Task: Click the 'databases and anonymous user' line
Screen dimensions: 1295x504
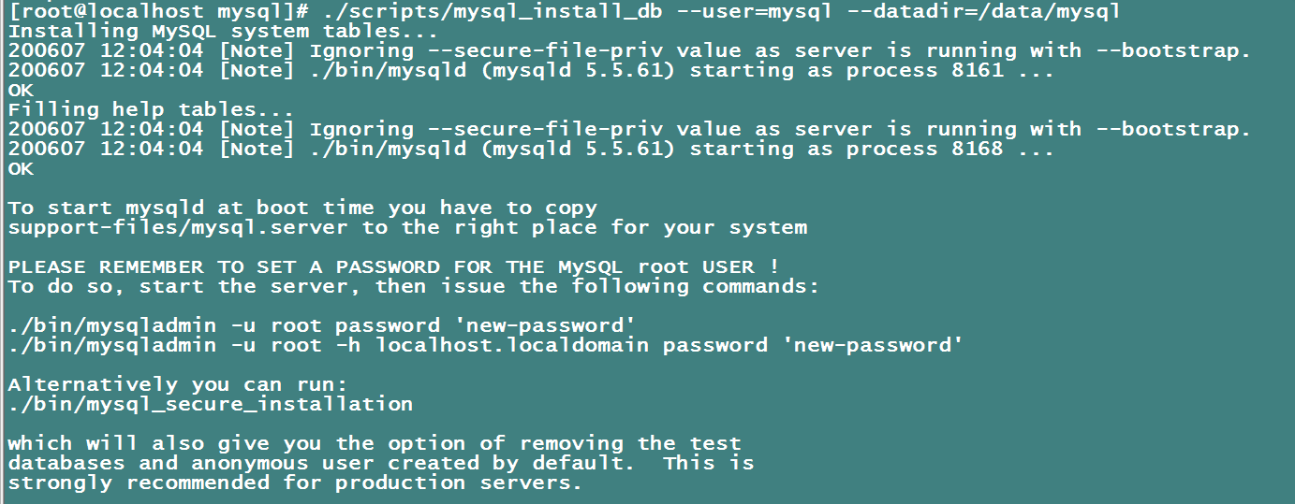Action: pyautogui.click(x=380, y=463)
